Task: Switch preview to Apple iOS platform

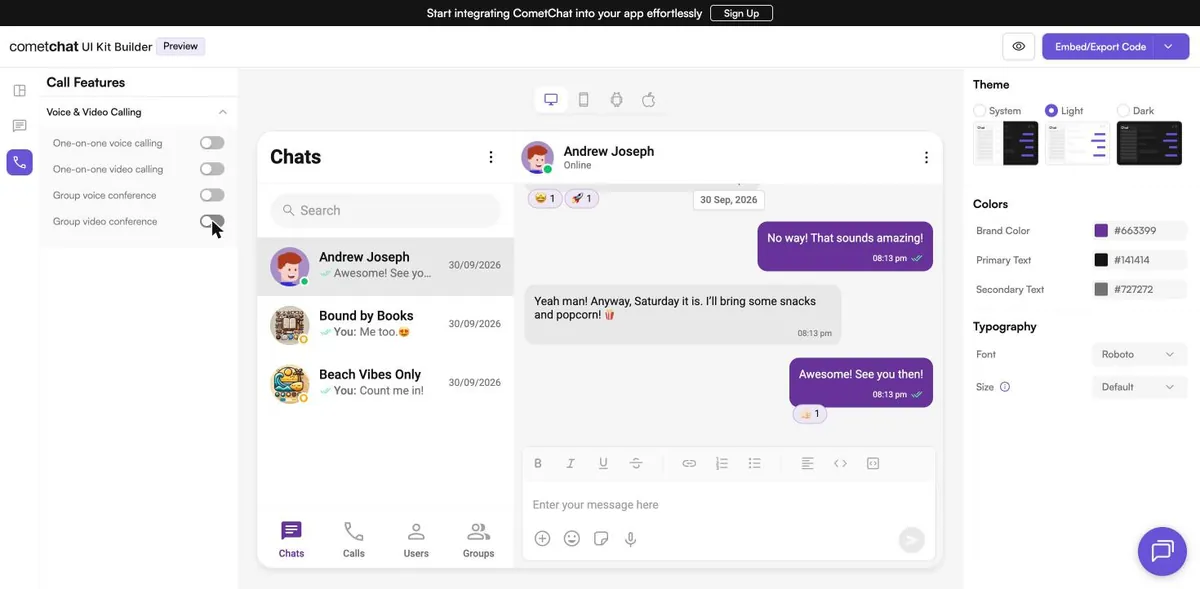Action: [x=649, y=99]
